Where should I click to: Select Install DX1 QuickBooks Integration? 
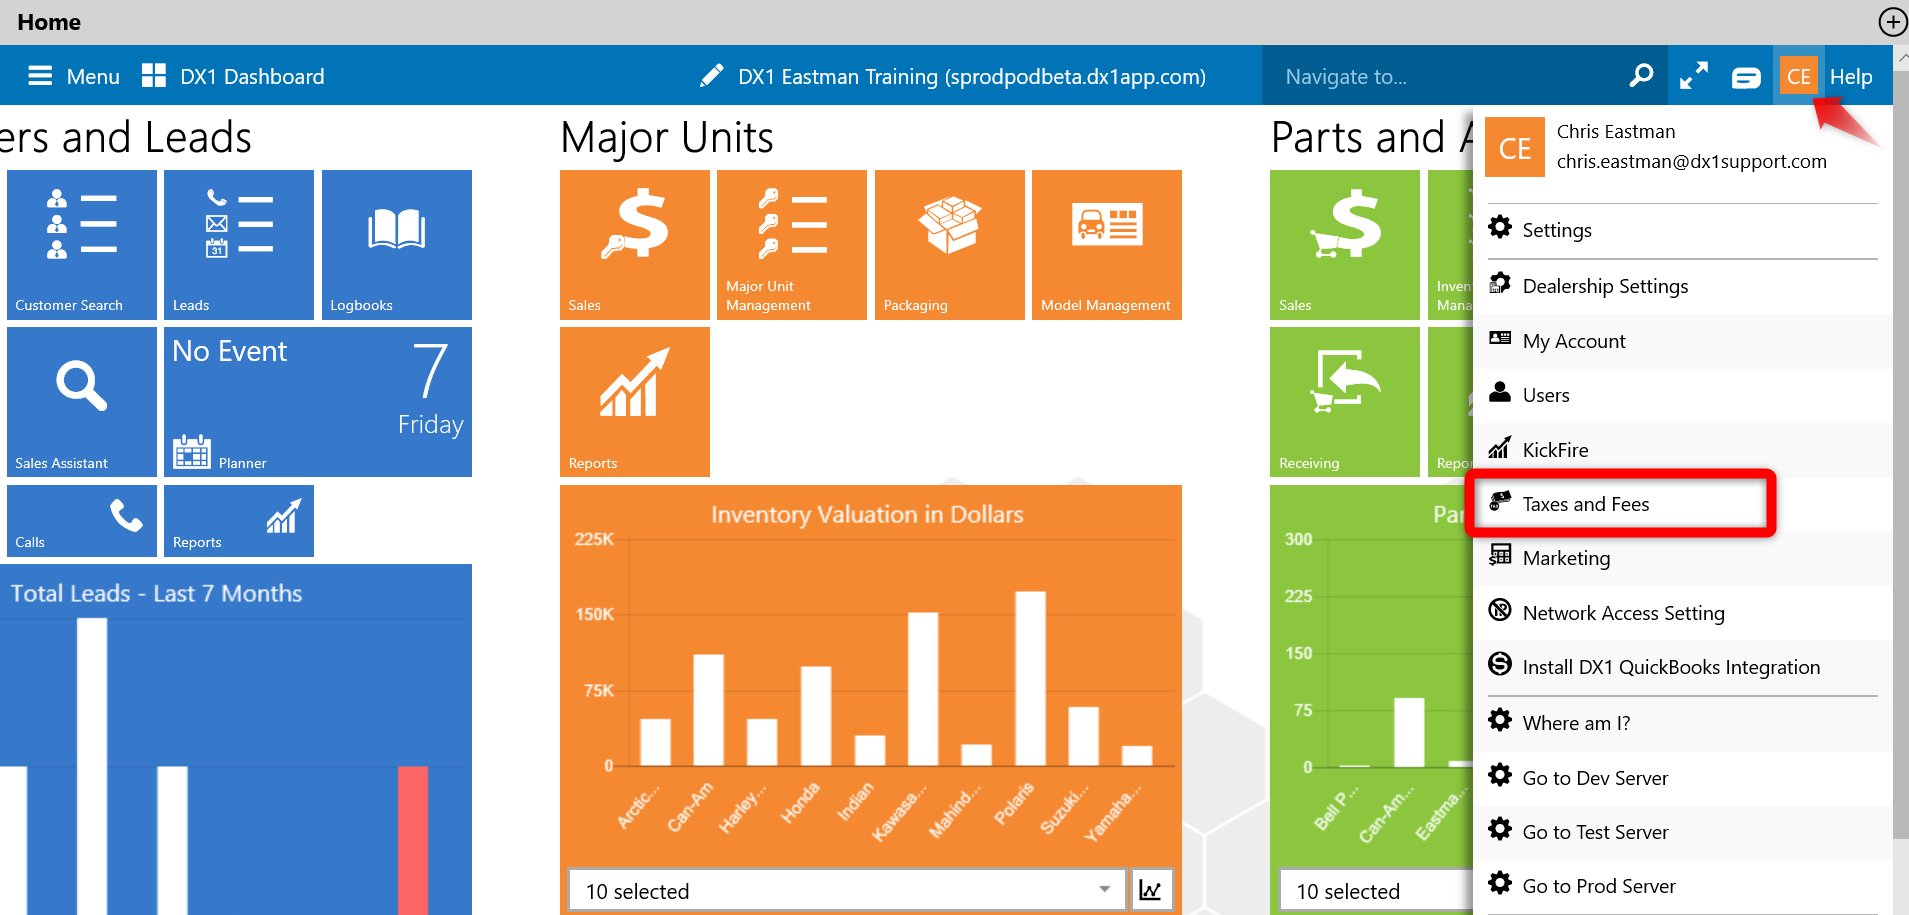[1682, 667]
